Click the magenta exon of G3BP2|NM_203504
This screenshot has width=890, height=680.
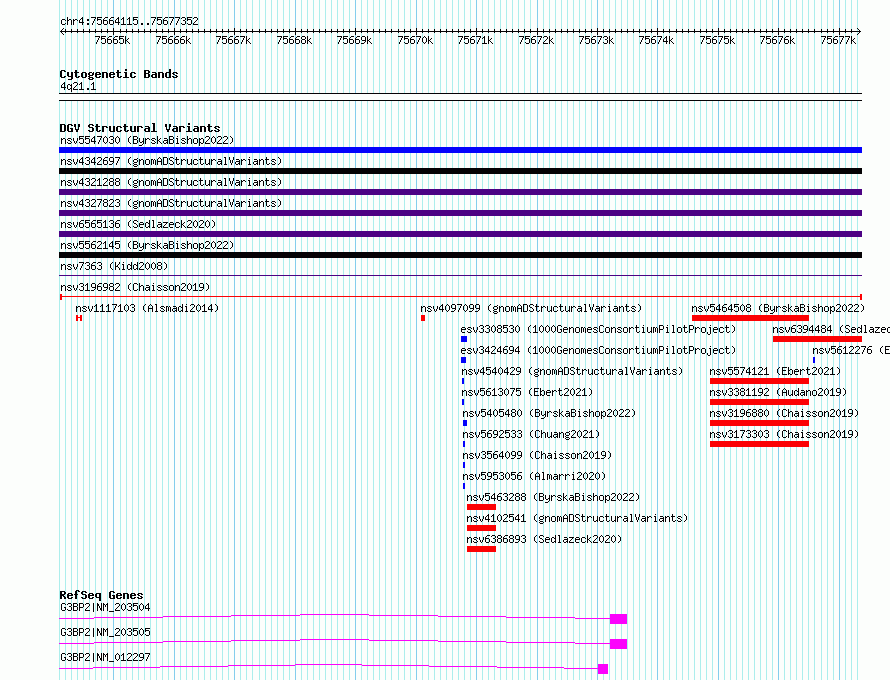coord(618,619)
